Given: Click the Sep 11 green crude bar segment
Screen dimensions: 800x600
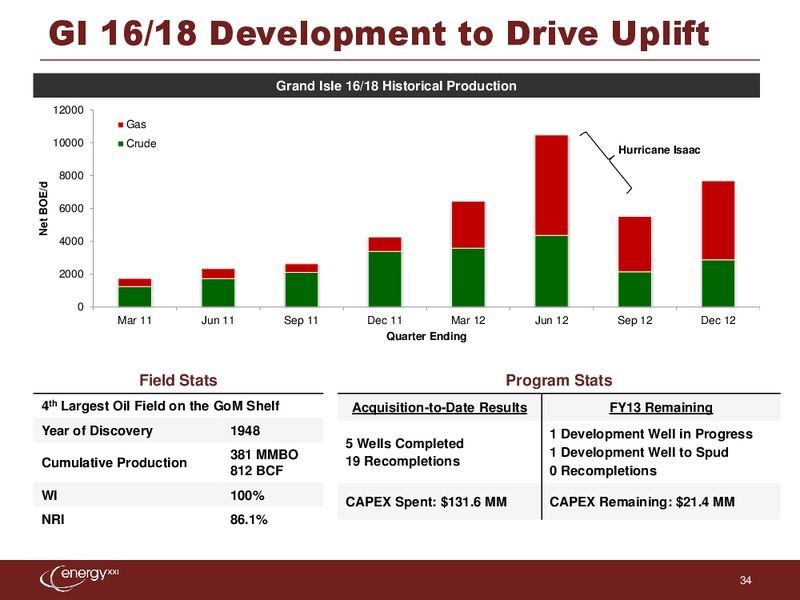Looking at the screenshot, I should [302, 289].
